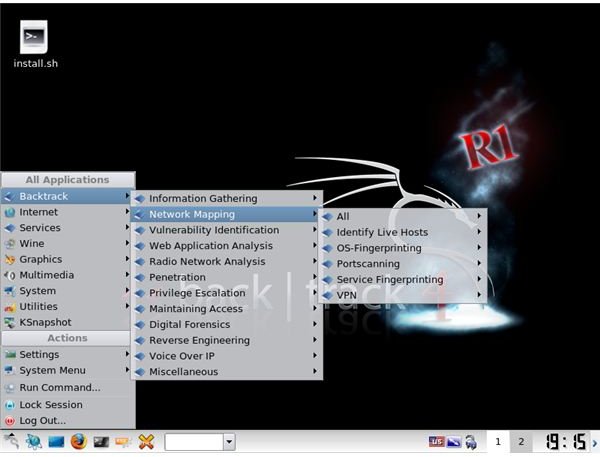Image resolution: width=600 pixels, height=457 pixels.
Task: Click the Internet globe icon in menu
Action: pyautogui.click(x=10, y=212)
